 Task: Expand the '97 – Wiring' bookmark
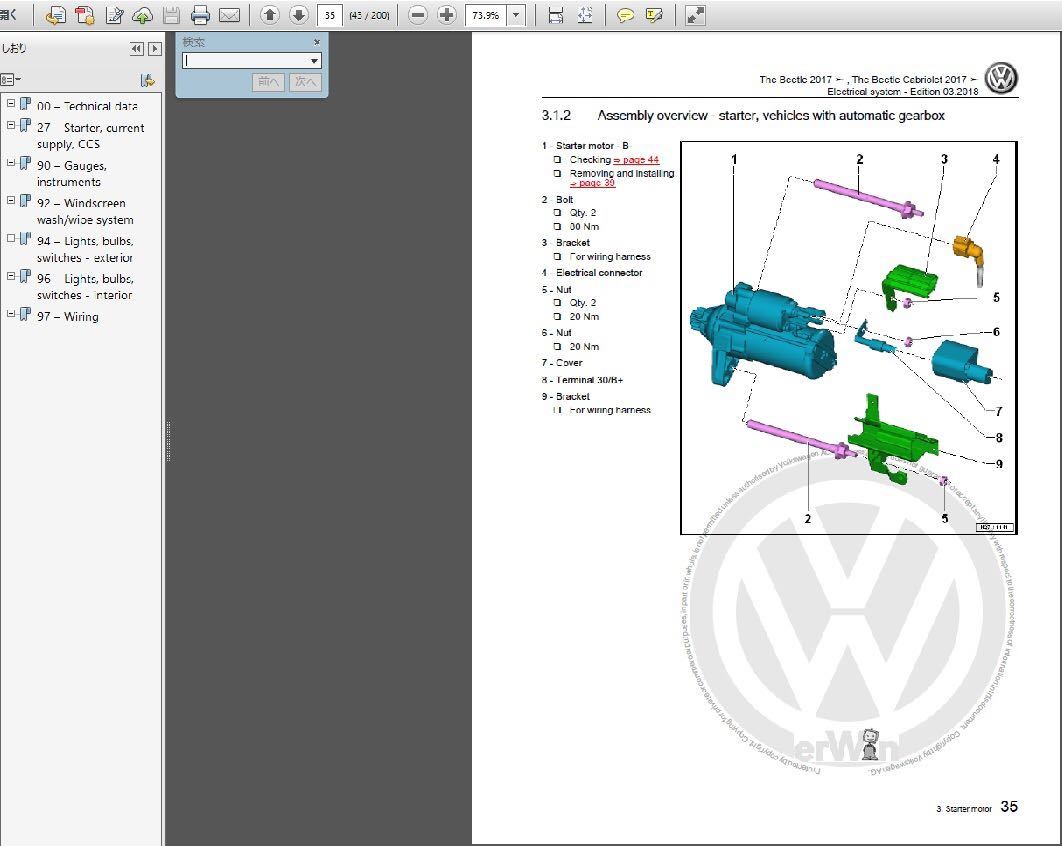click(11, 314)
